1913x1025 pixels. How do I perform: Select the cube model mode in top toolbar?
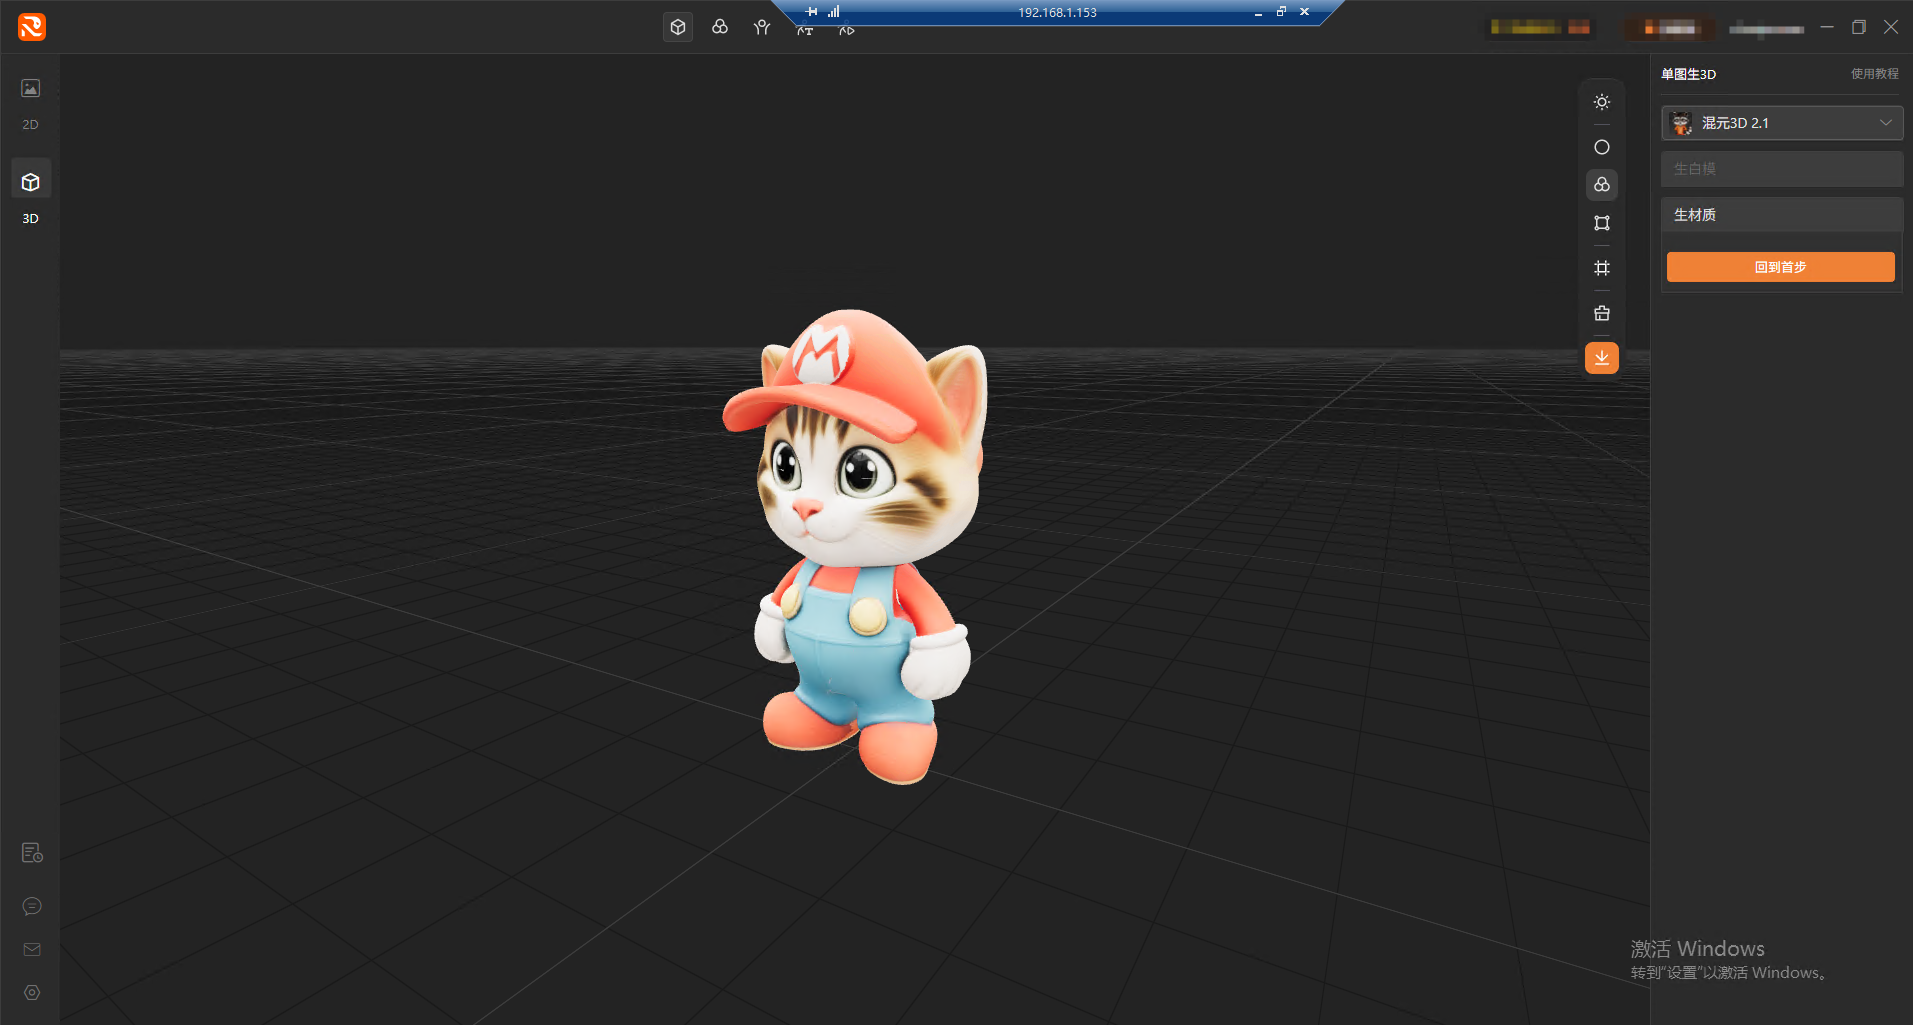coord(678,27)
